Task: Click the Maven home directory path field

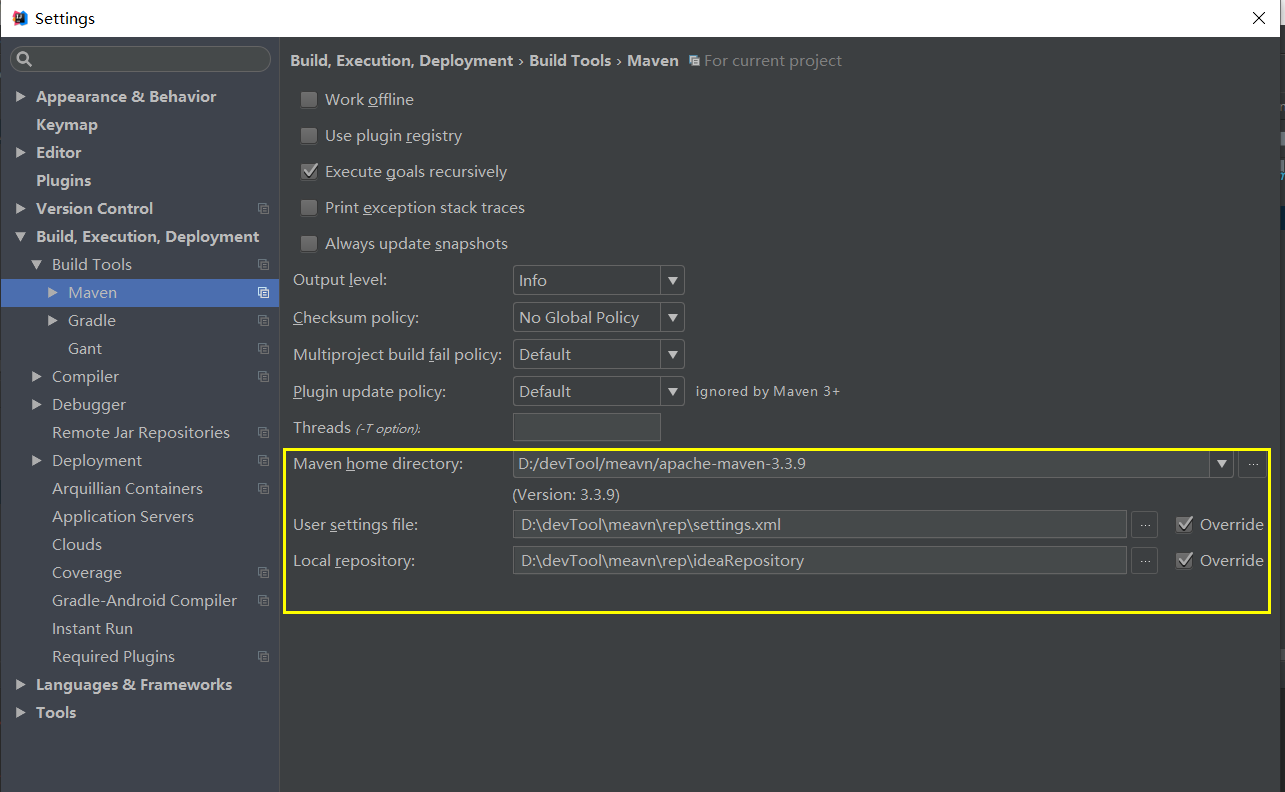Action: coord(861,464)
